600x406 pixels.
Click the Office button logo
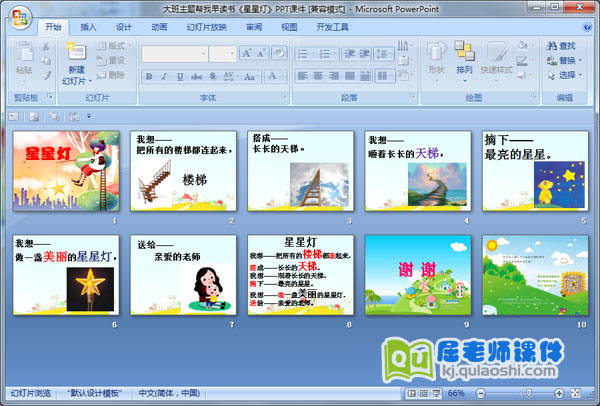coord(20,18)
